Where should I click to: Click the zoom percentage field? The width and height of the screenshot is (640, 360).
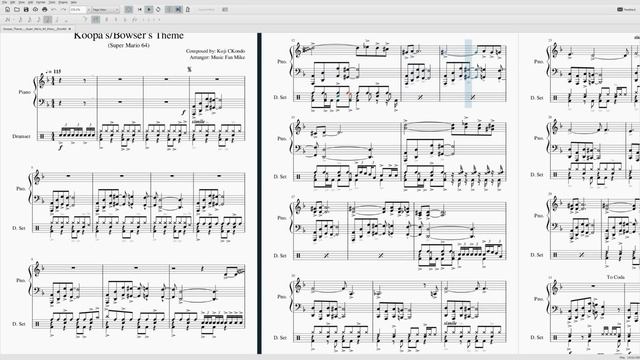[x=78, y=9]
